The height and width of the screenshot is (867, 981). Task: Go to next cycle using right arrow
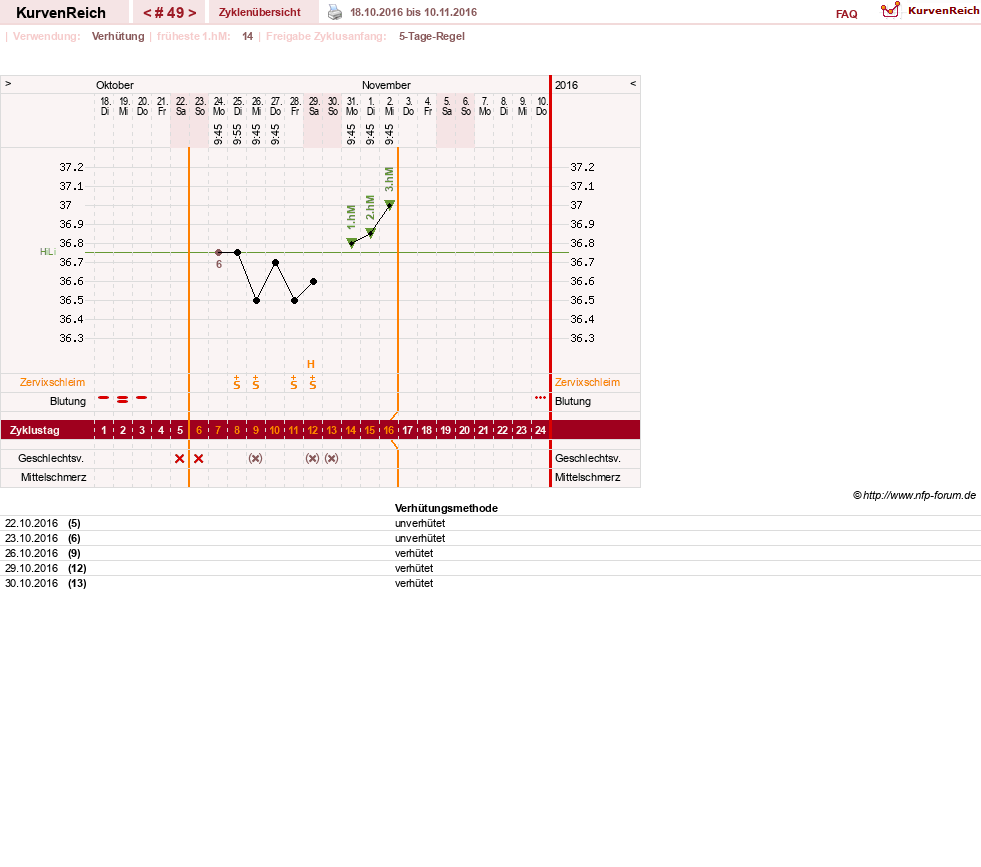pos(192,13)
